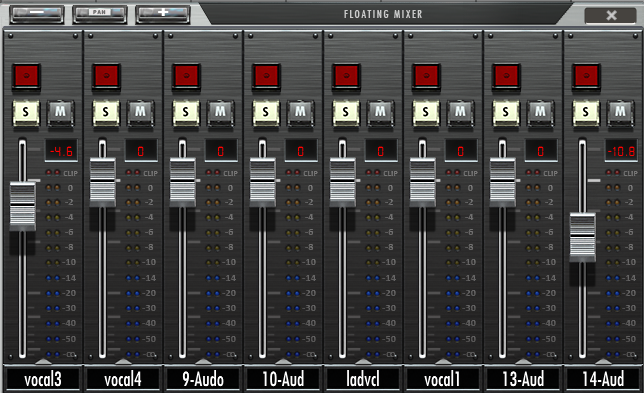This screenshot has width=644, height=393.
Task: Solo the vocal1 channel
Action: (426, 113)
